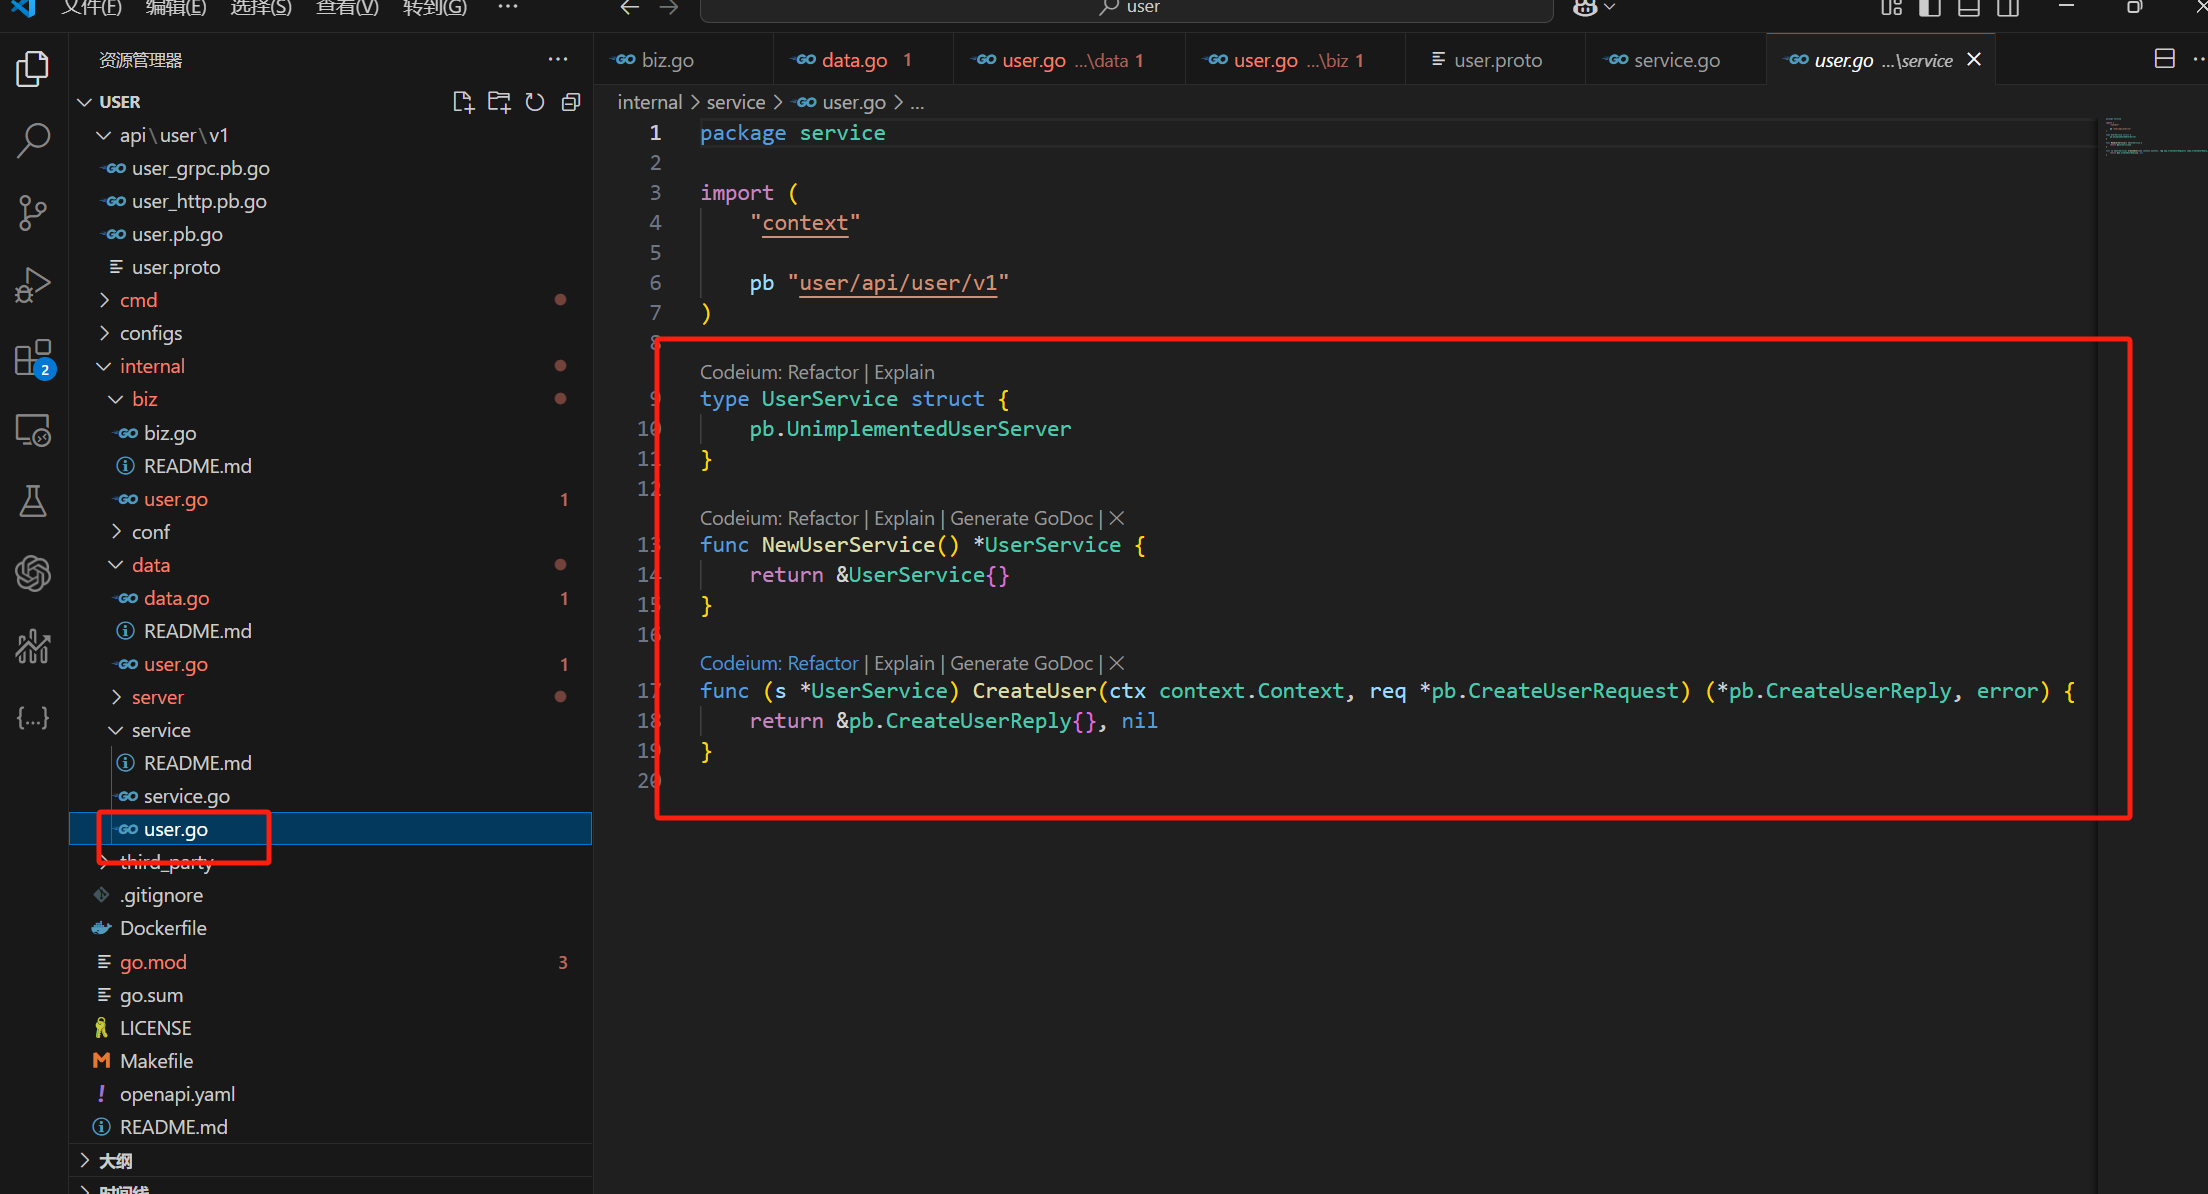This screenshot has width=2208, height=1194.
Task: Click the New Folder icon in explorer
Action: pyautogui.click(x=499, y=102)
